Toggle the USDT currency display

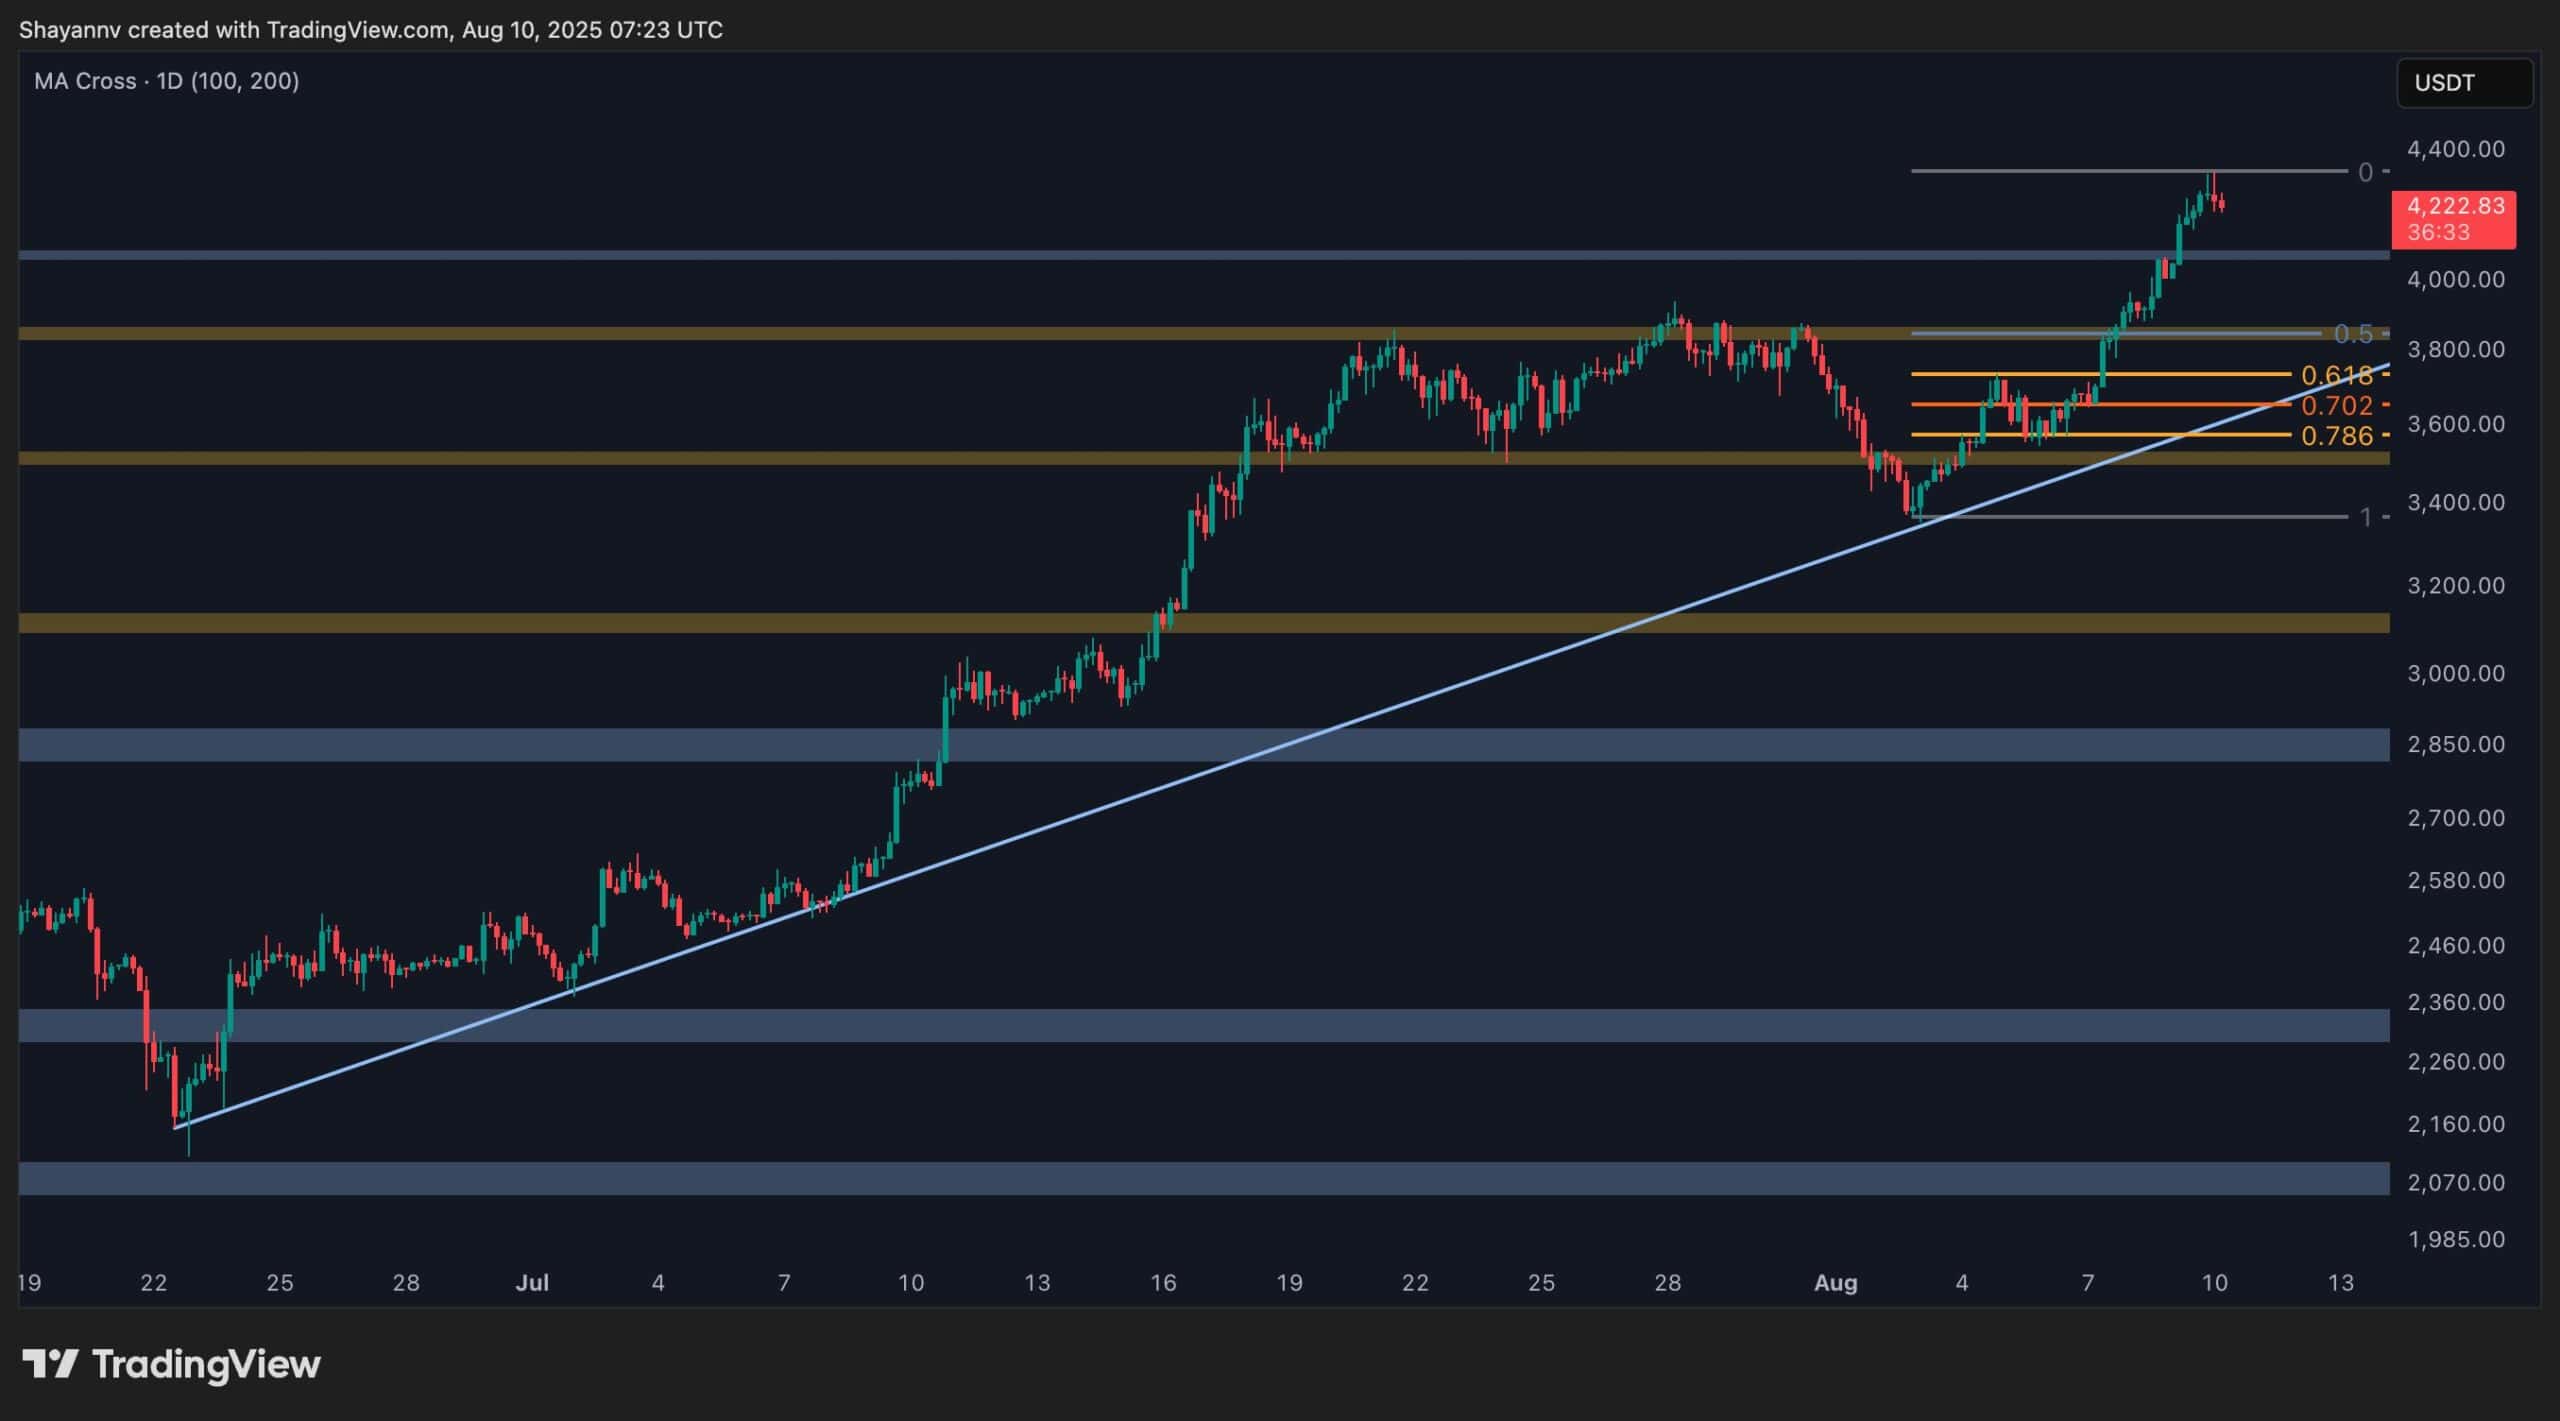pos(2465,83)
